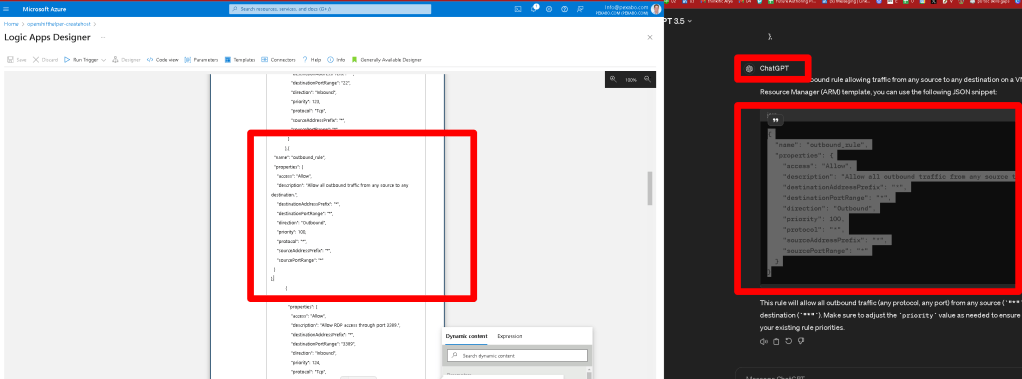This screenshot has height=379, width=1022.
Task: Click the ChatGPT avatar icon
Action: point(750,68)
